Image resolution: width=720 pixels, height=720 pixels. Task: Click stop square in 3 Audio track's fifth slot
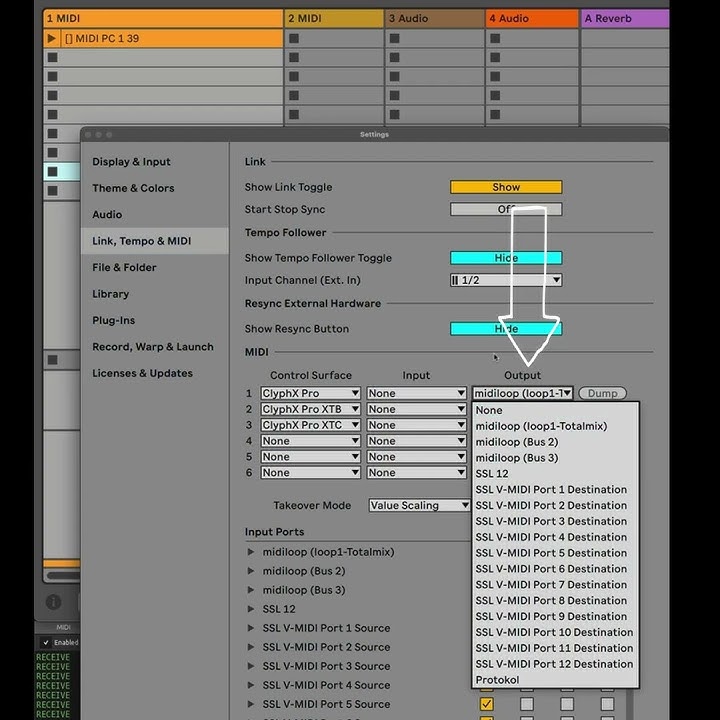pyautogui.click(x=394, y=114)
